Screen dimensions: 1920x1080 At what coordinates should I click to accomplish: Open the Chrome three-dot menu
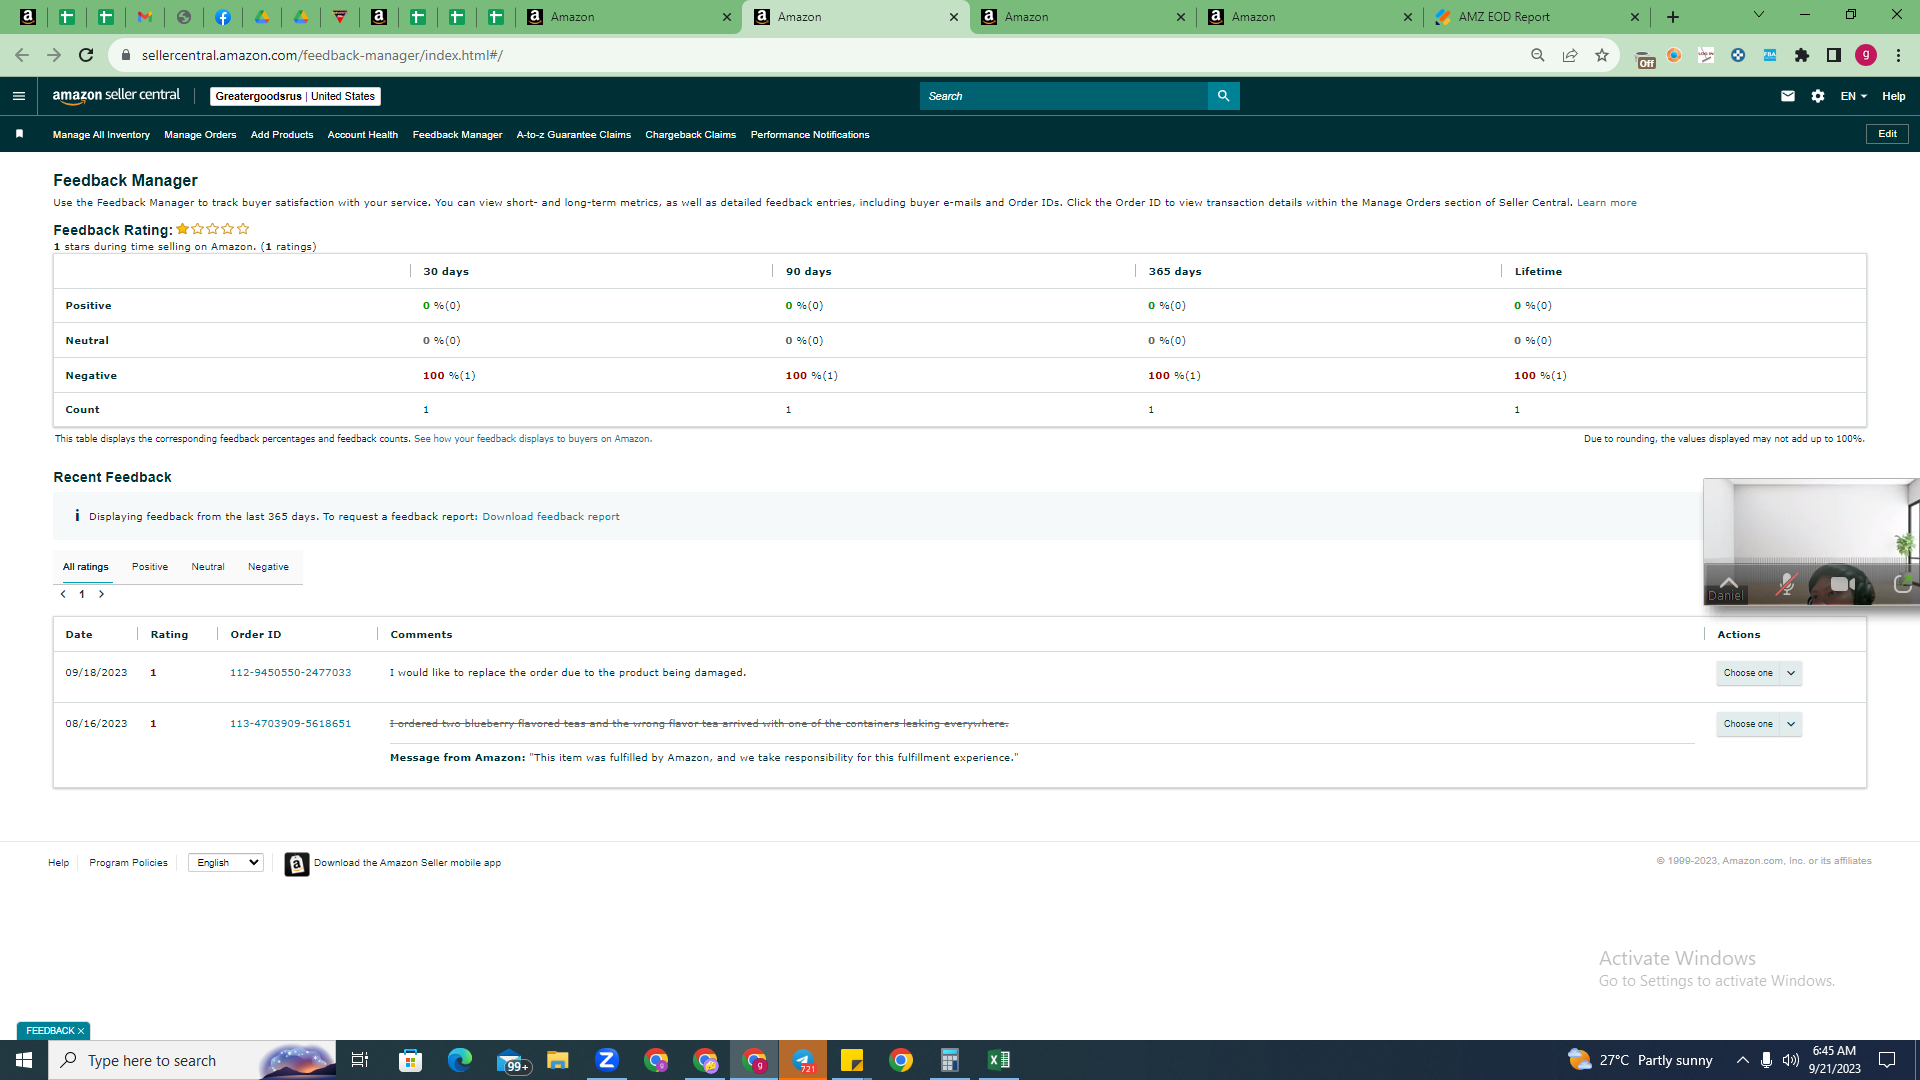pyautogui.click(x=1898, y=55)
